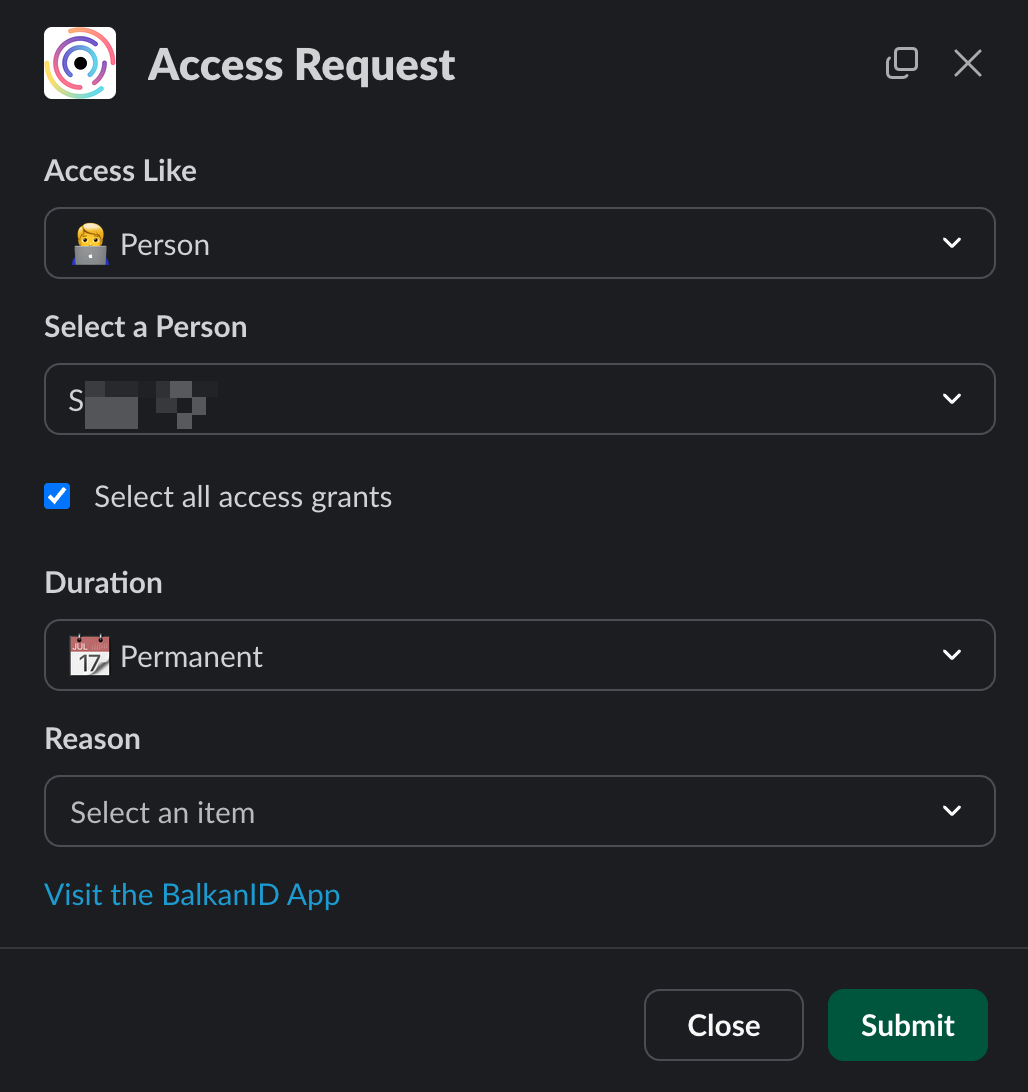Open the Reason dropdown chevron

951,811
